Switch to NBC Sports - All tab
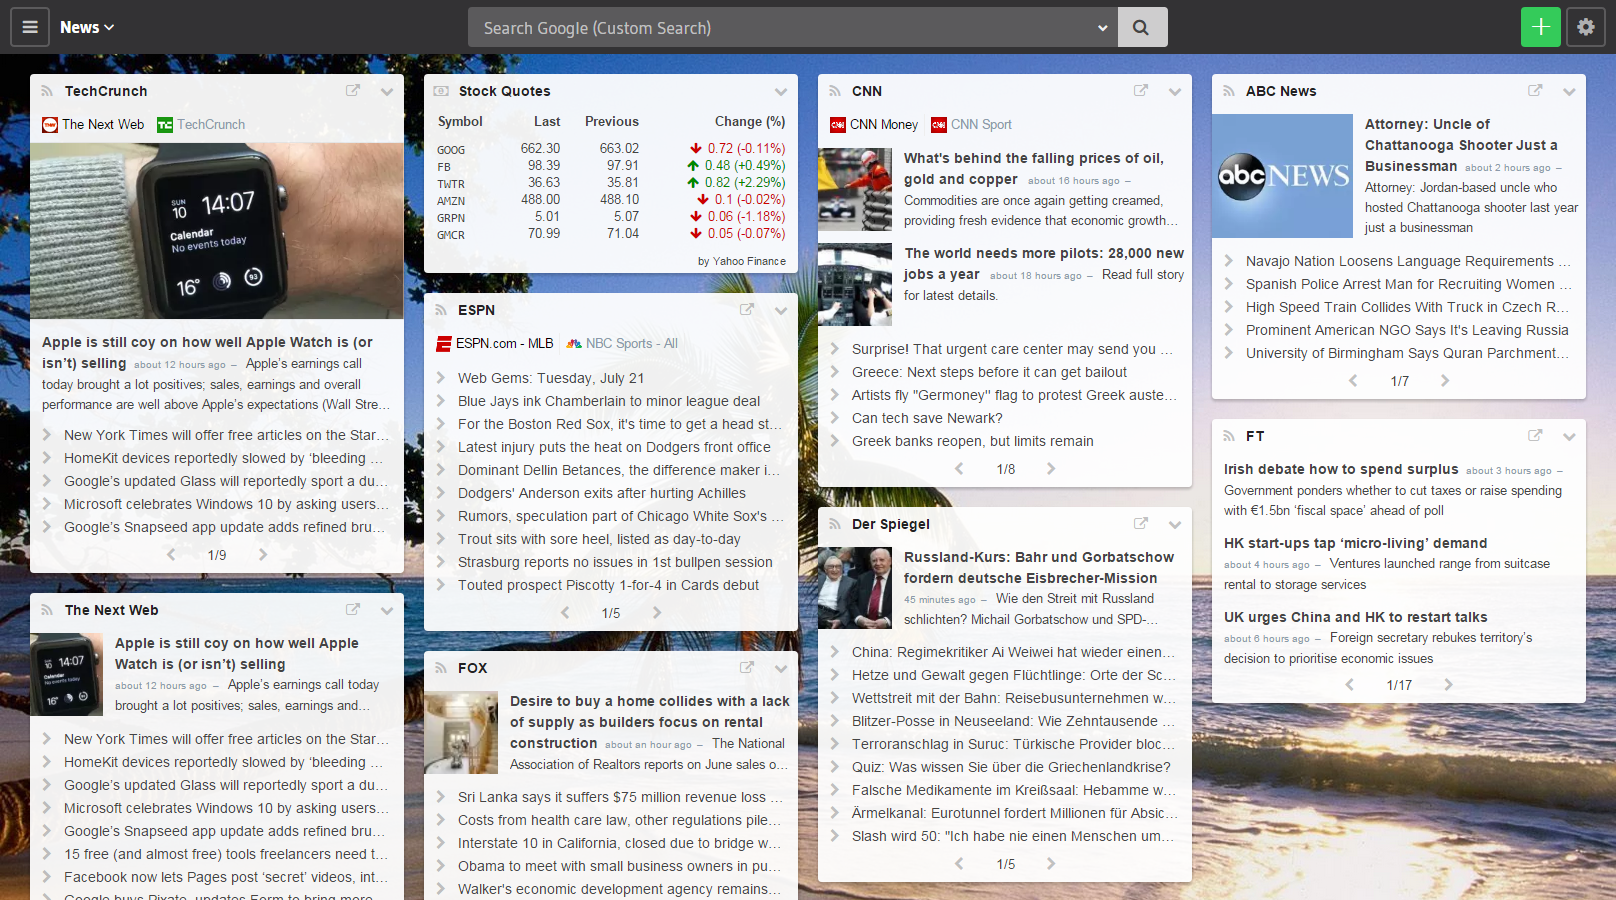The image size is (1616, 900). pos(621,344)
